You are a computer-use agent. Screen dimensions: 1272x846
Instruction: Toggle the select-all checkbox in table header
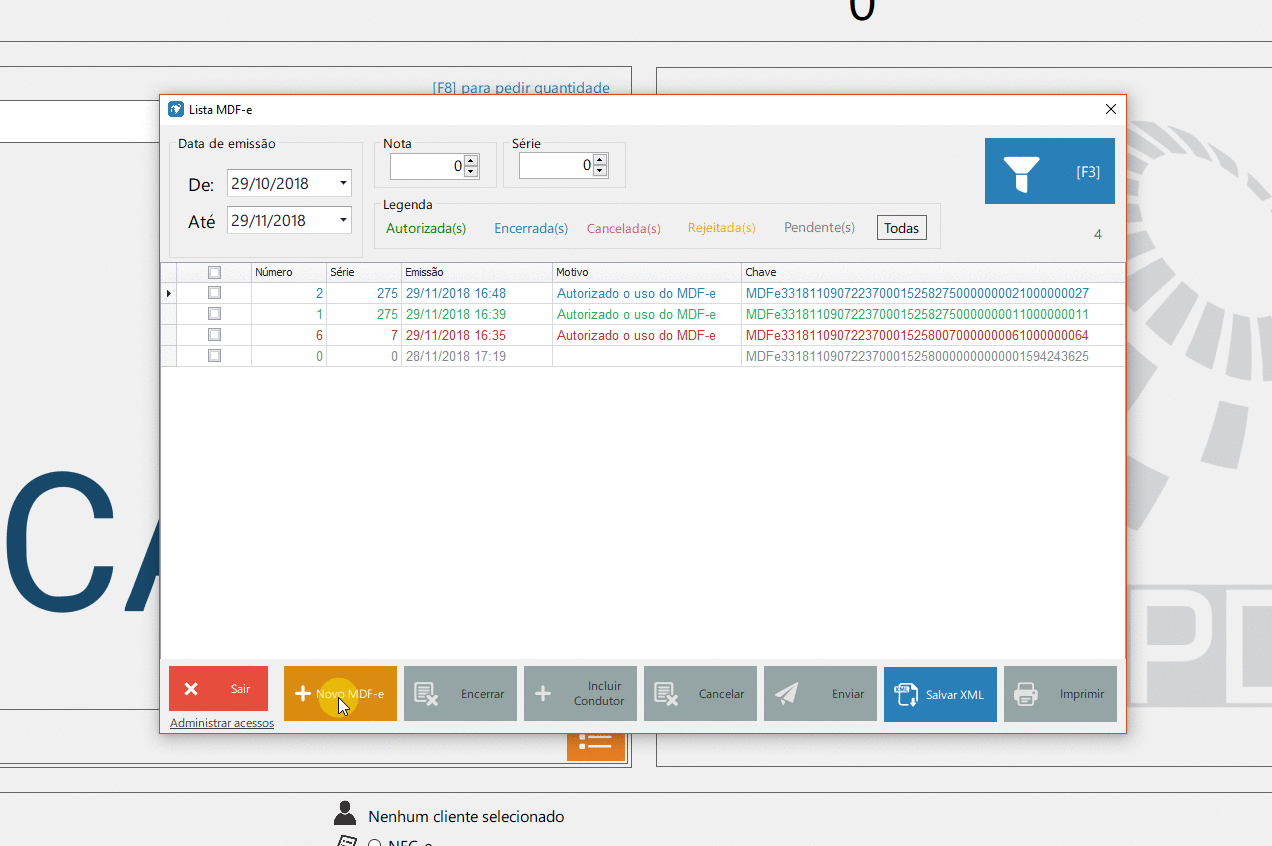click(x=214, y=272)
